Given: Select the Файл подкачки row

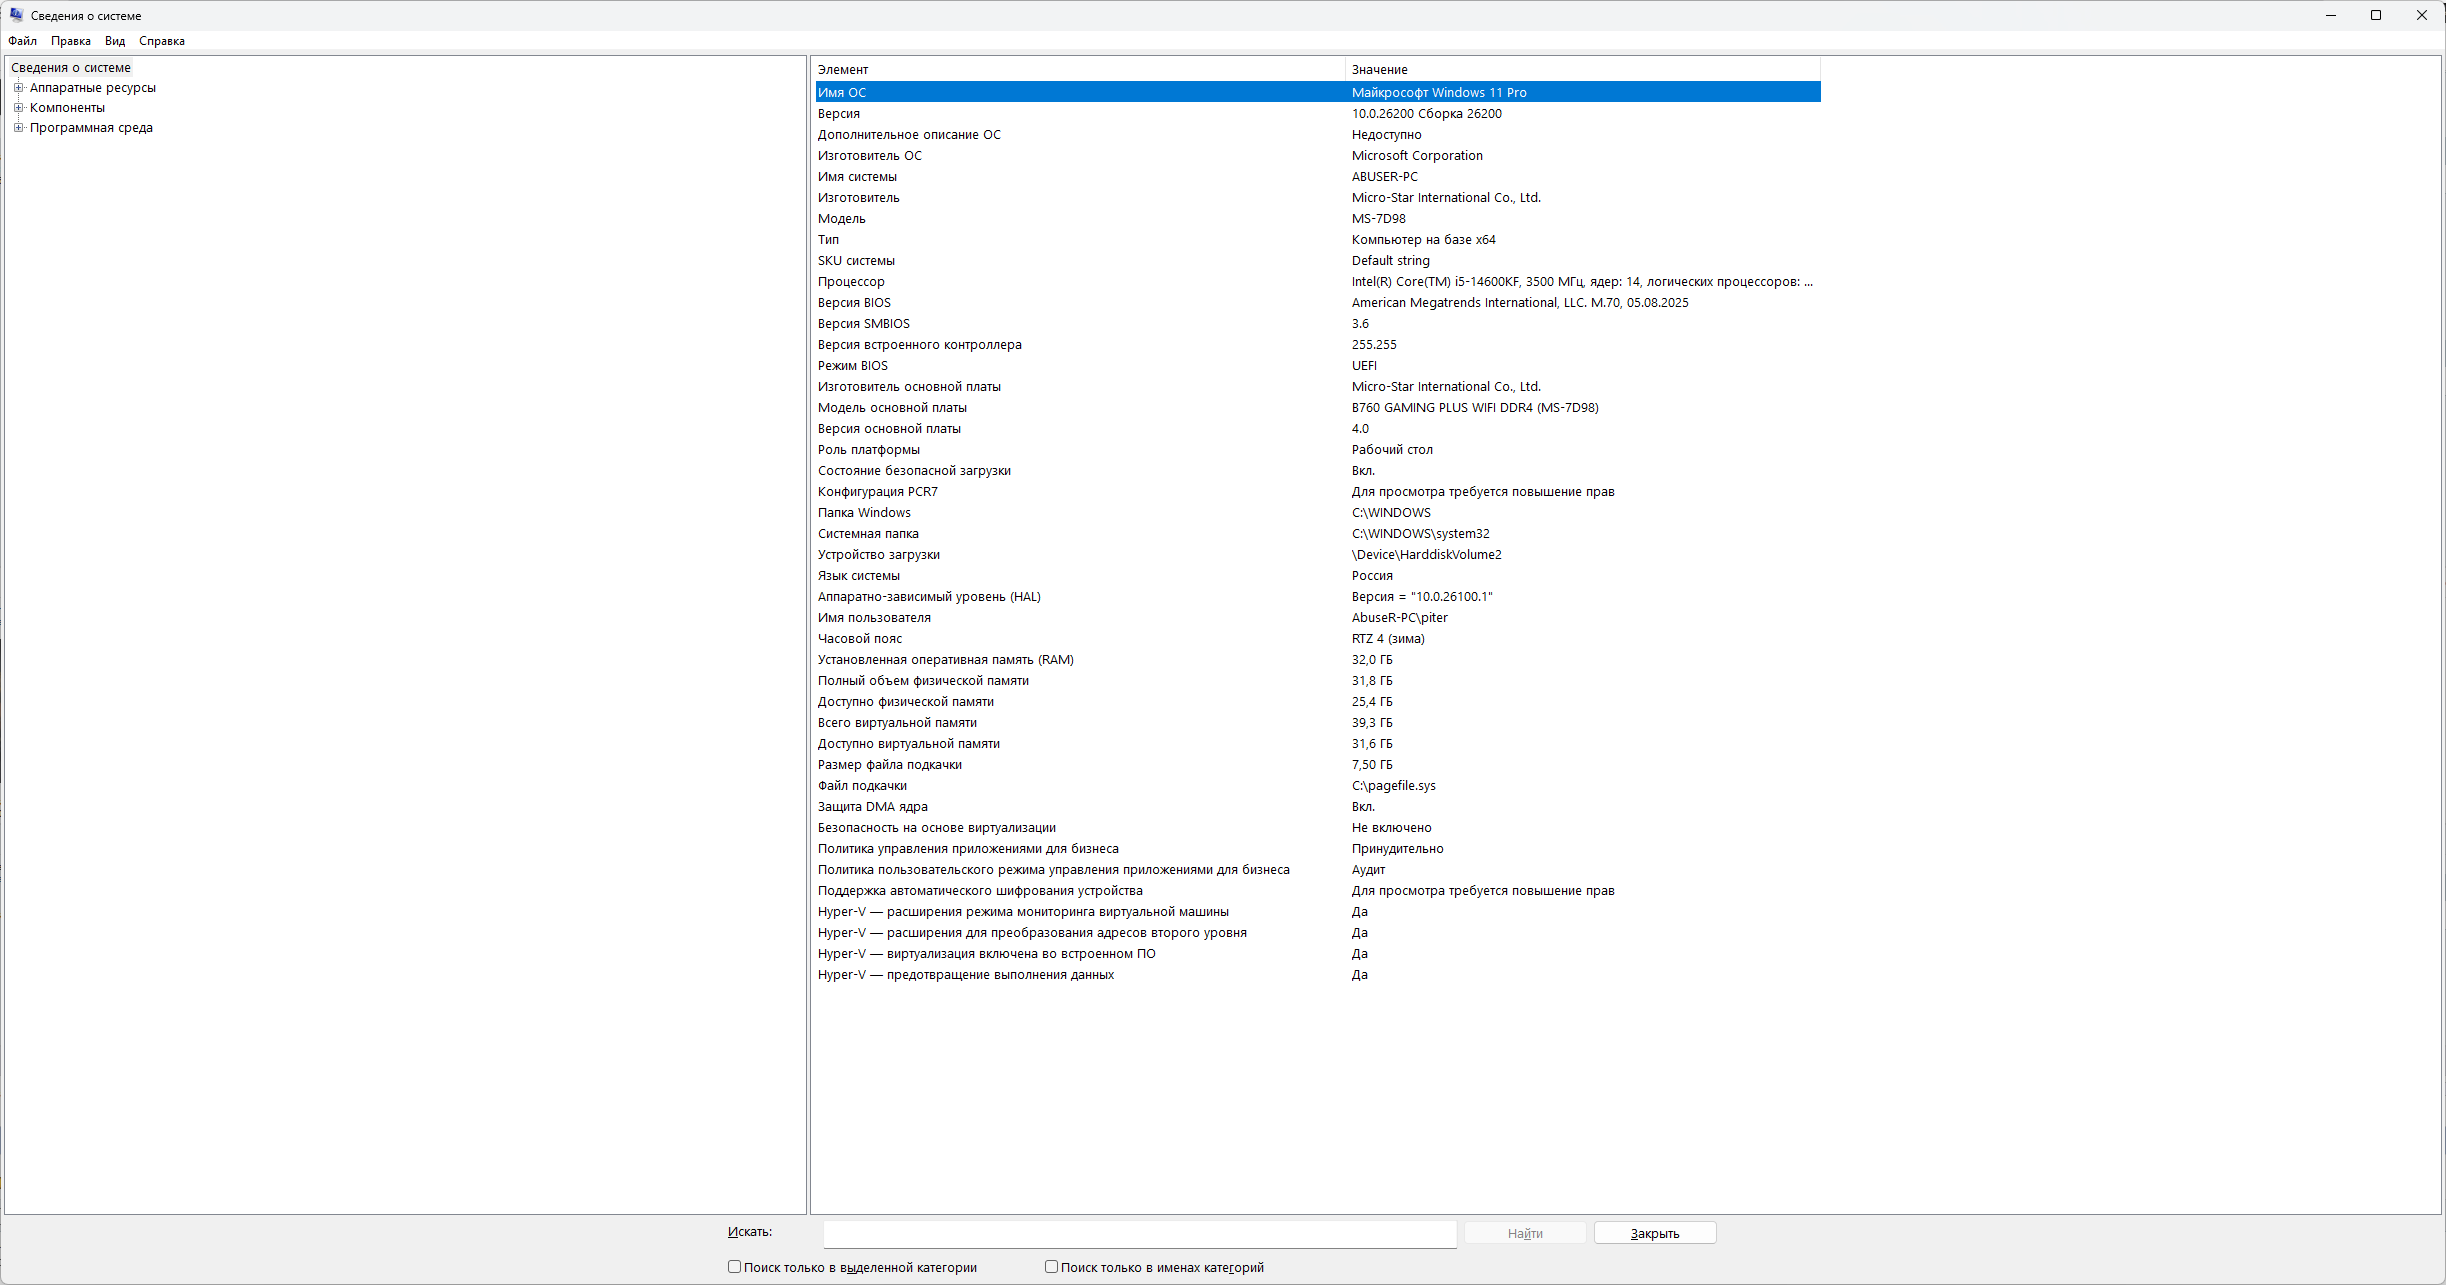Looking at the screenshot, I should click(x=1318, y=785).
